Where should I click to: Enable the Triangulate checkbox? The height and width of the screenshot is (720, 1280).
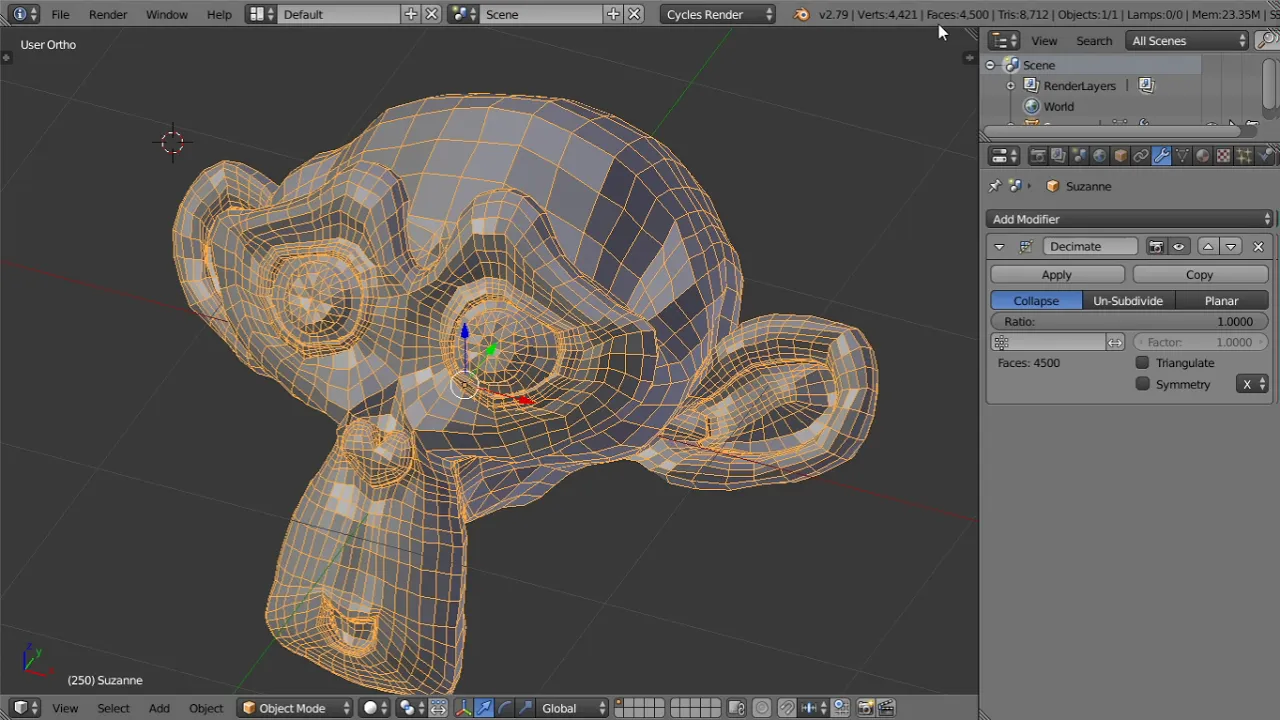pos(1142,363)
